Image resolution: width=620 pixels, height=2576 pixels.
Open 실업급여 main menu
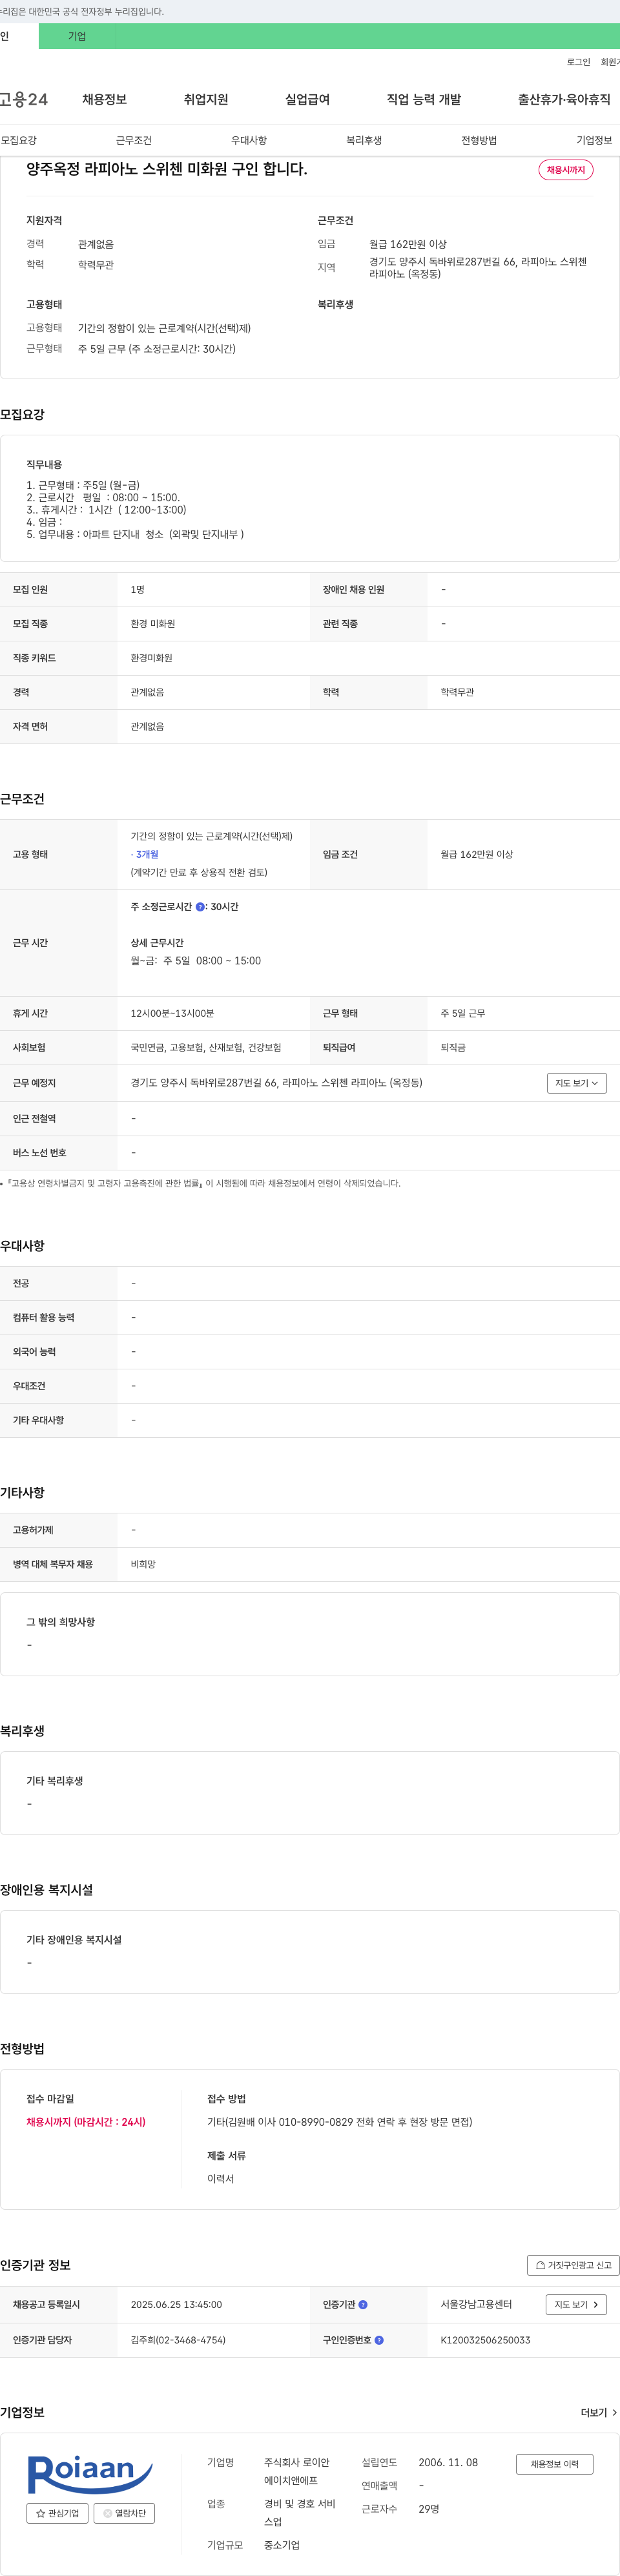(x=307, y=99)
